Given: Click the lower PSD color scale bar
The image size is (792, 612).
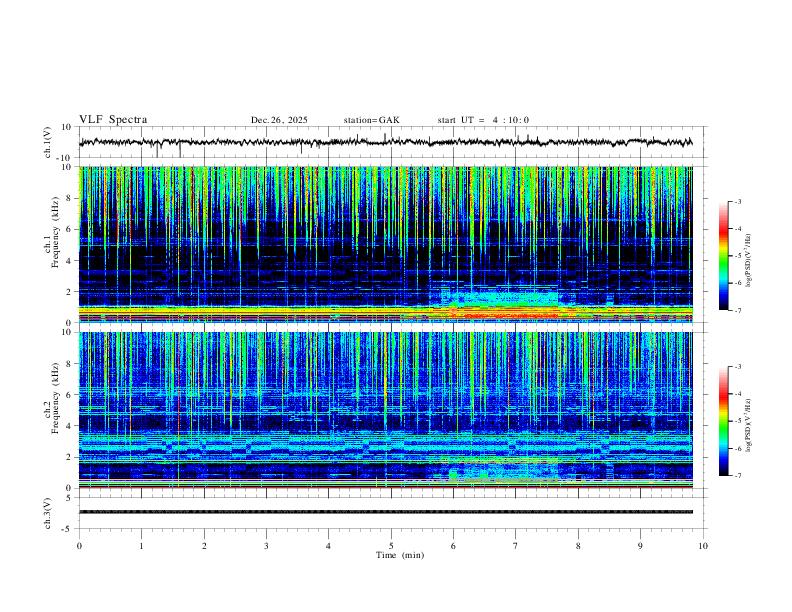Looking at the screenshot, I should coord(723,421).
